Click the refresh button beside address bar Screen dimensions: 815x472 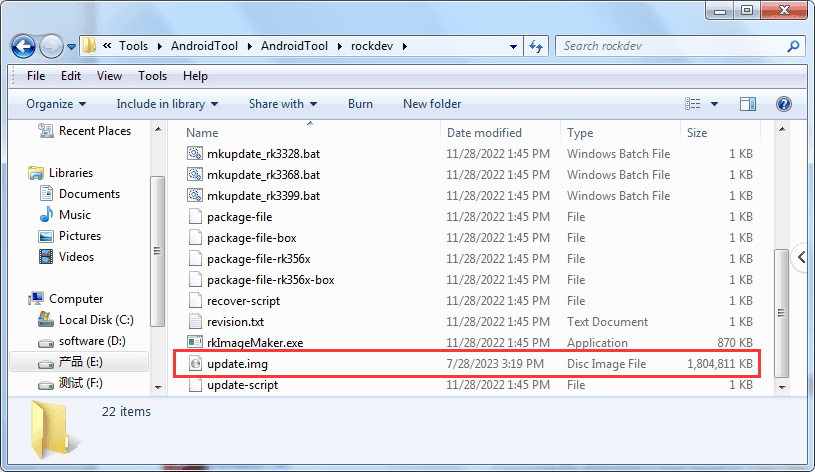(x=535, y=46)
